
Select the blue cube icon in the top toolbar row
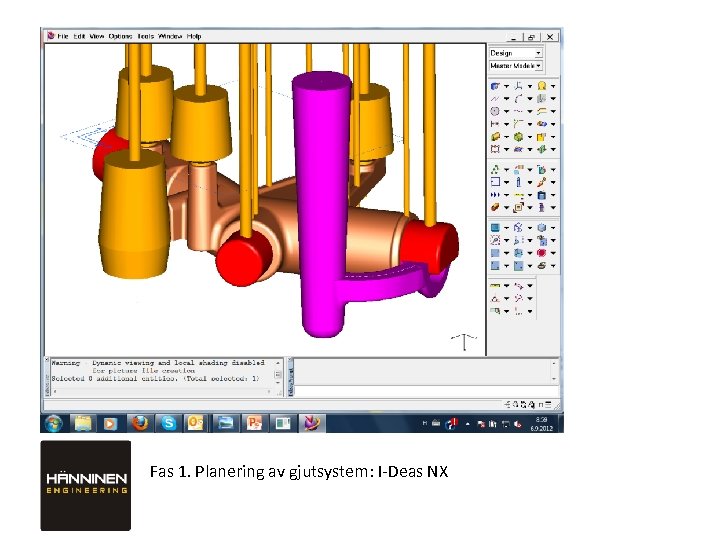495,86
